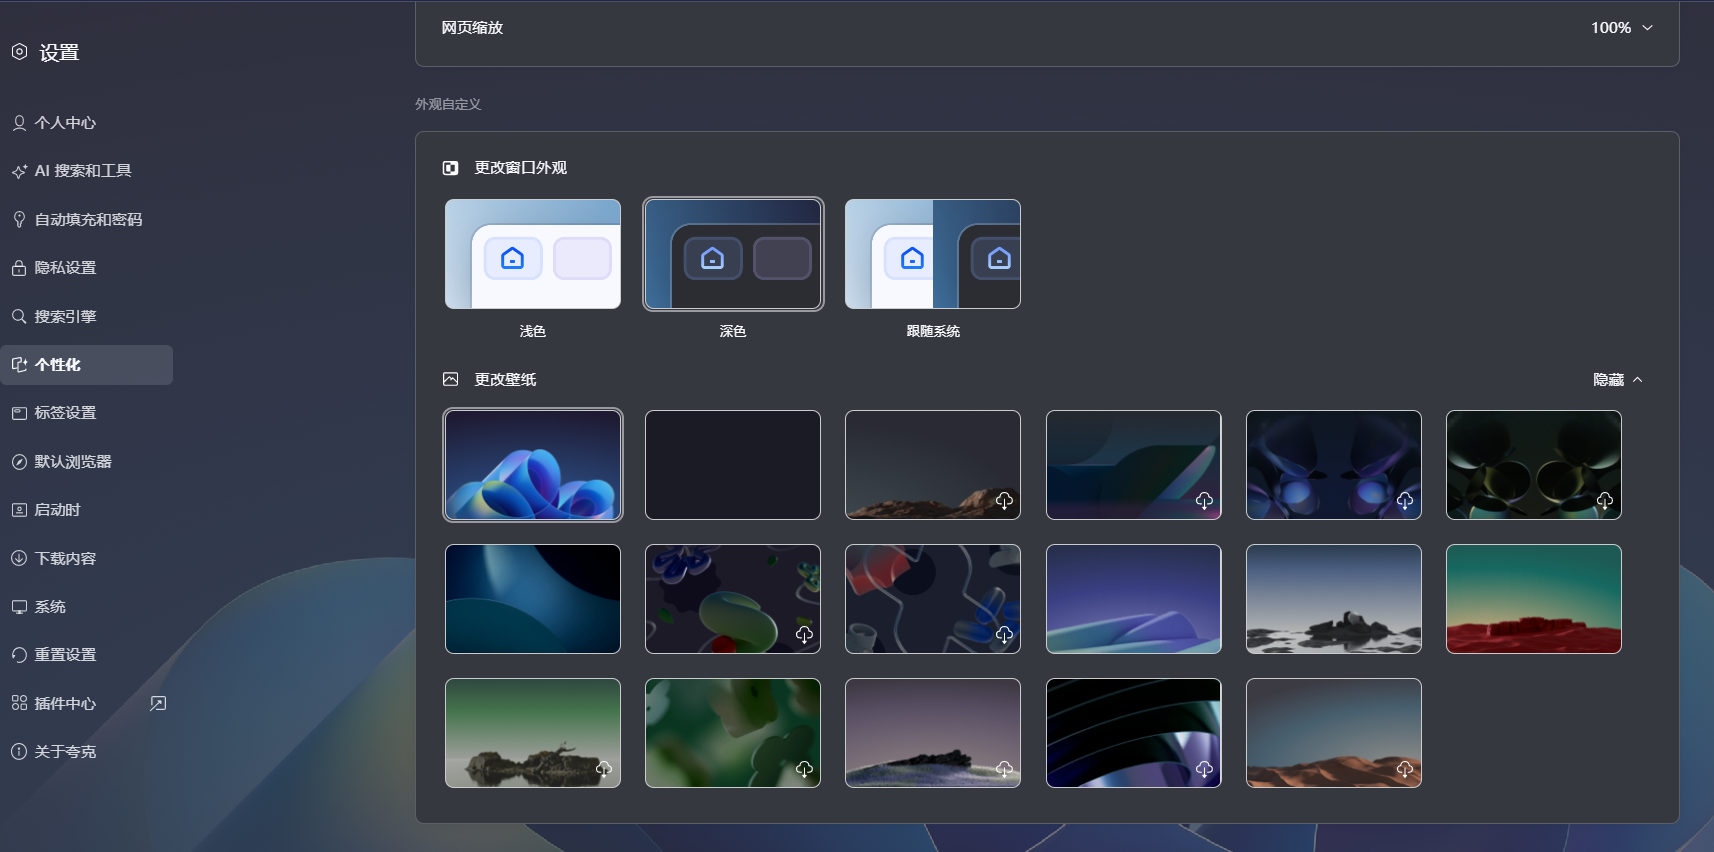This screenshot has height=852, width=1714.
Task: Download the sand dunes wallpaper via cloud icon
Action: pos(1405,769)
